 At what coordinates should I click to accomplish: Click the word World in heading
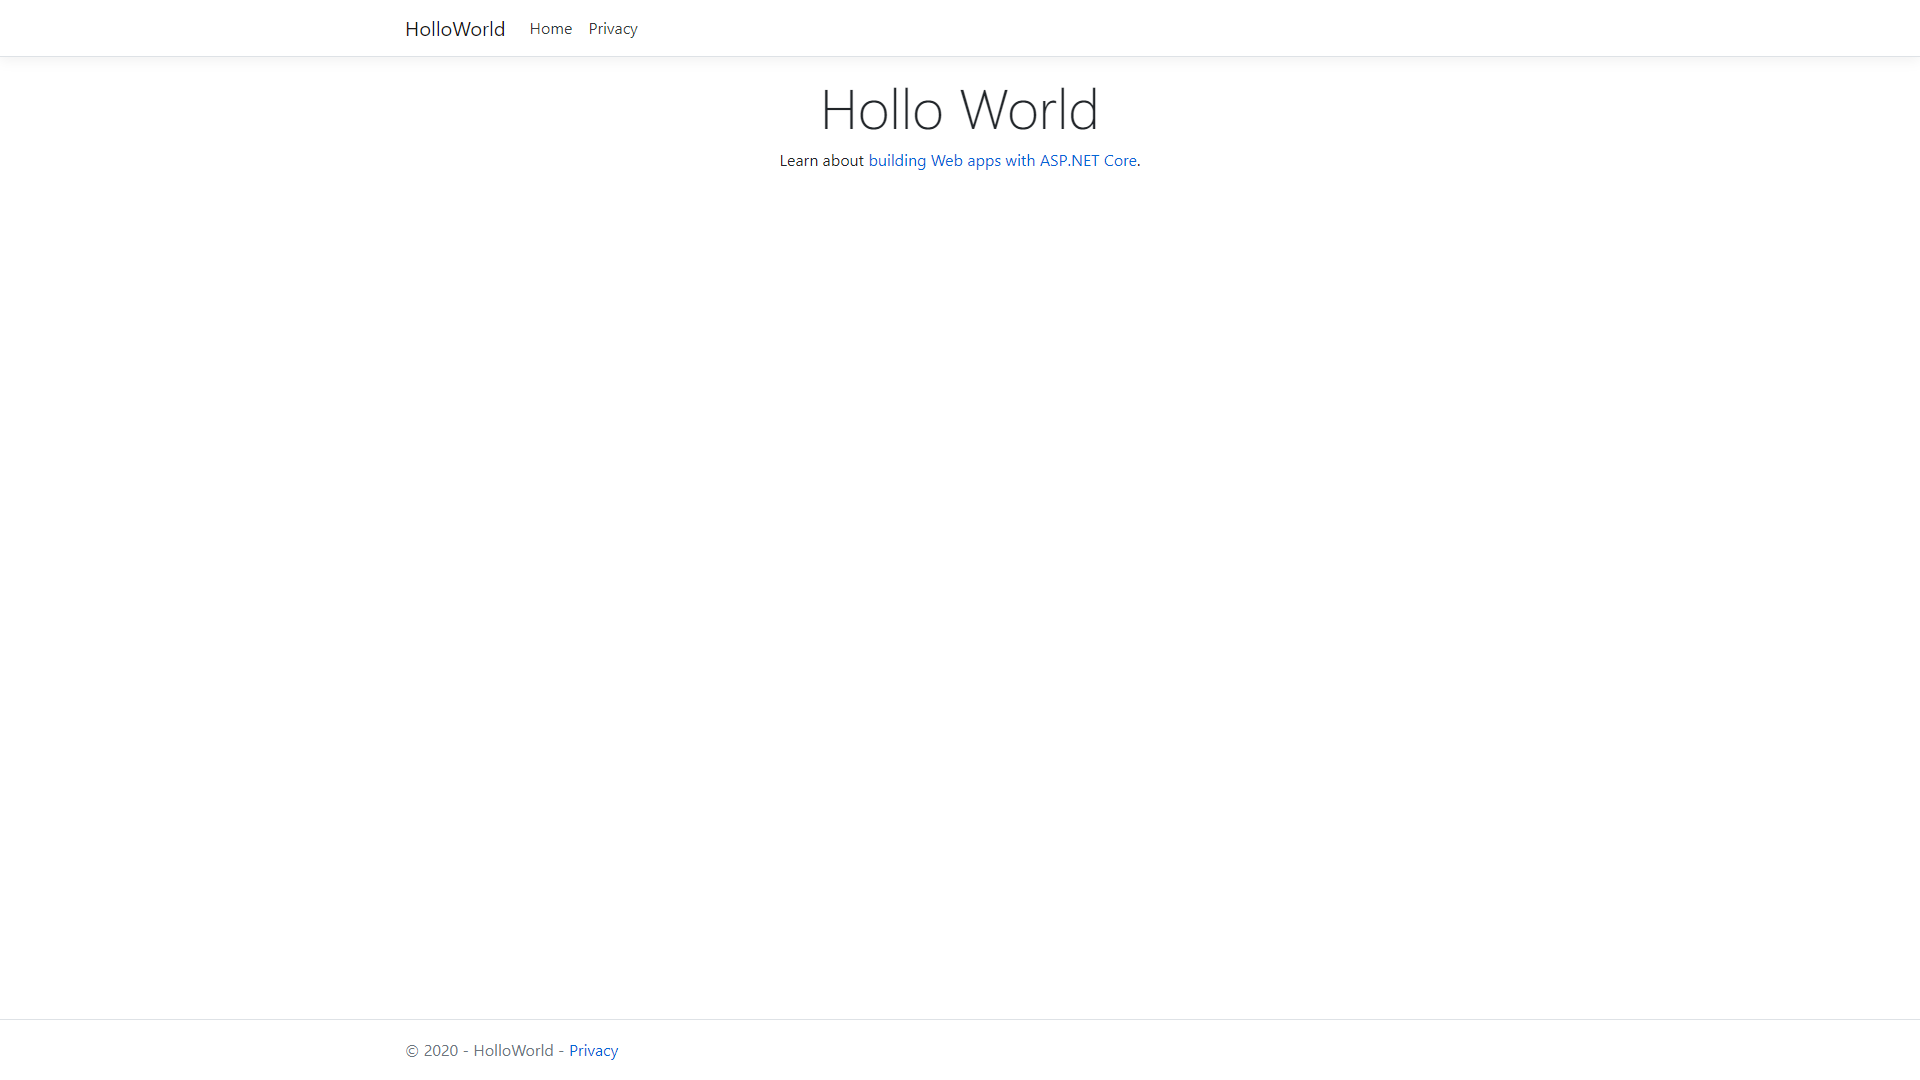1029,110
